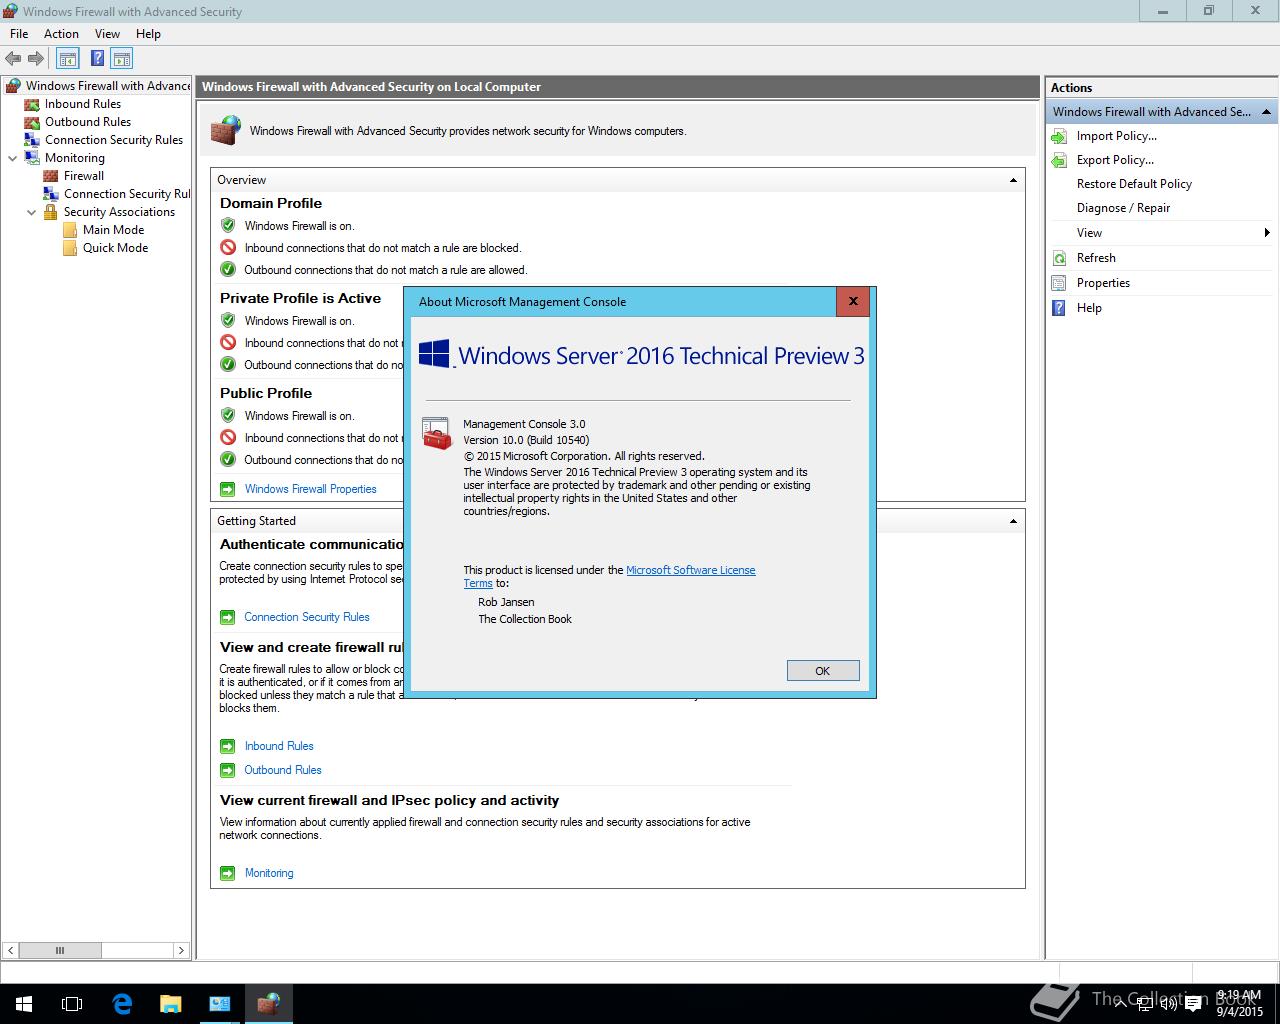Viewport: 1280px width, 1024px height.
Task: Click the console tree scroll right arrow
Action: click(x=181, y=950)
